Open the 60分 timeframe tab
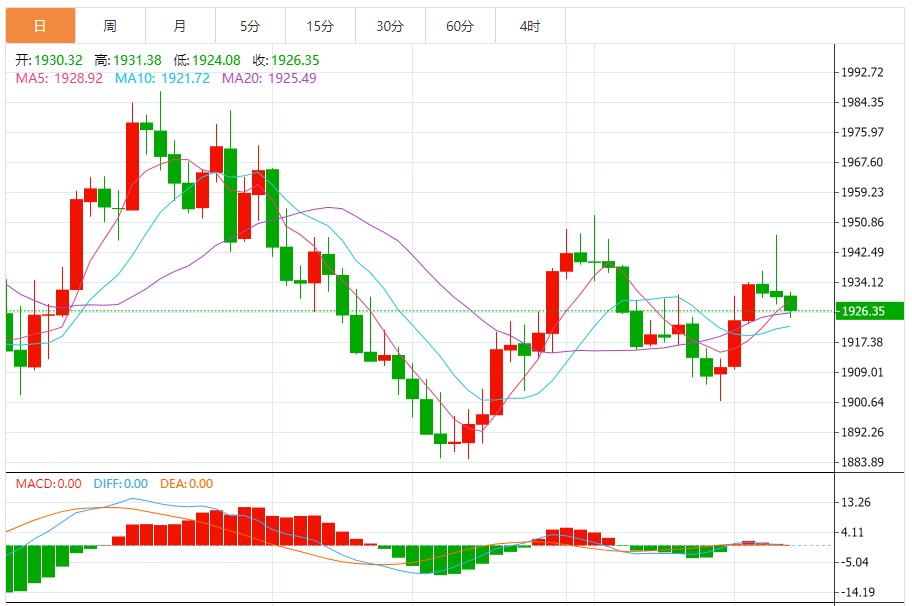 tap(460, 26)
